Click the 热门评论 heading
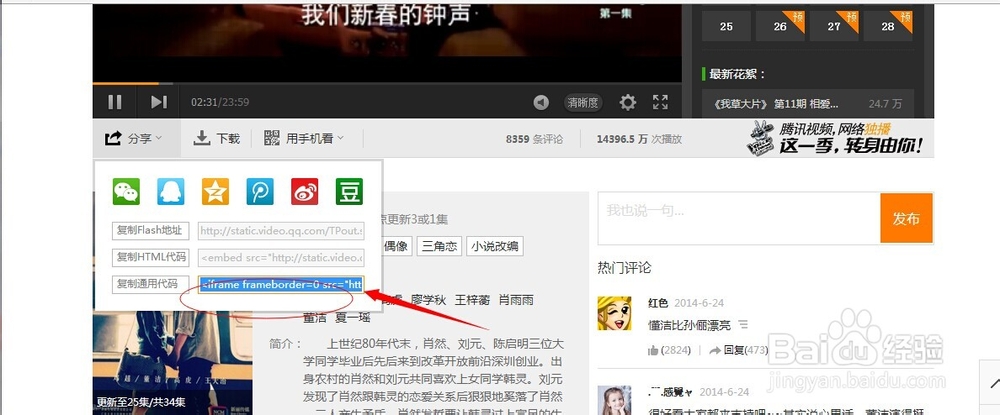Screen dimensions: 1000x415 point(624,268)
